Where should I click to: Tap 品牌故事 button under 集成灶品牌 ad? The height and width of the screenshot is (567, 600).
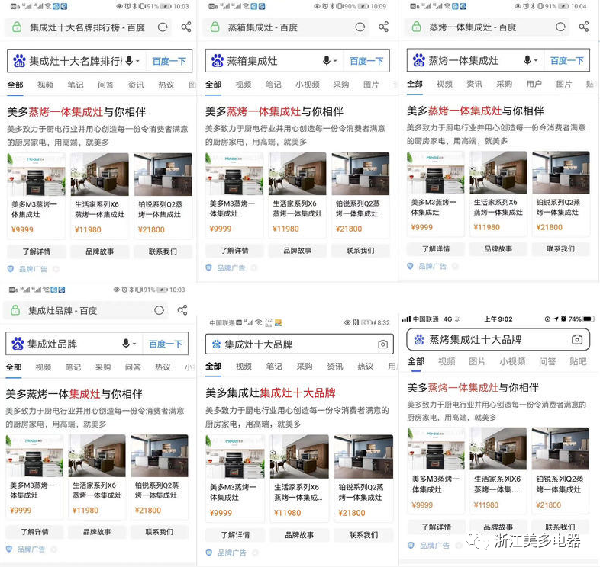tap(97, 532)
